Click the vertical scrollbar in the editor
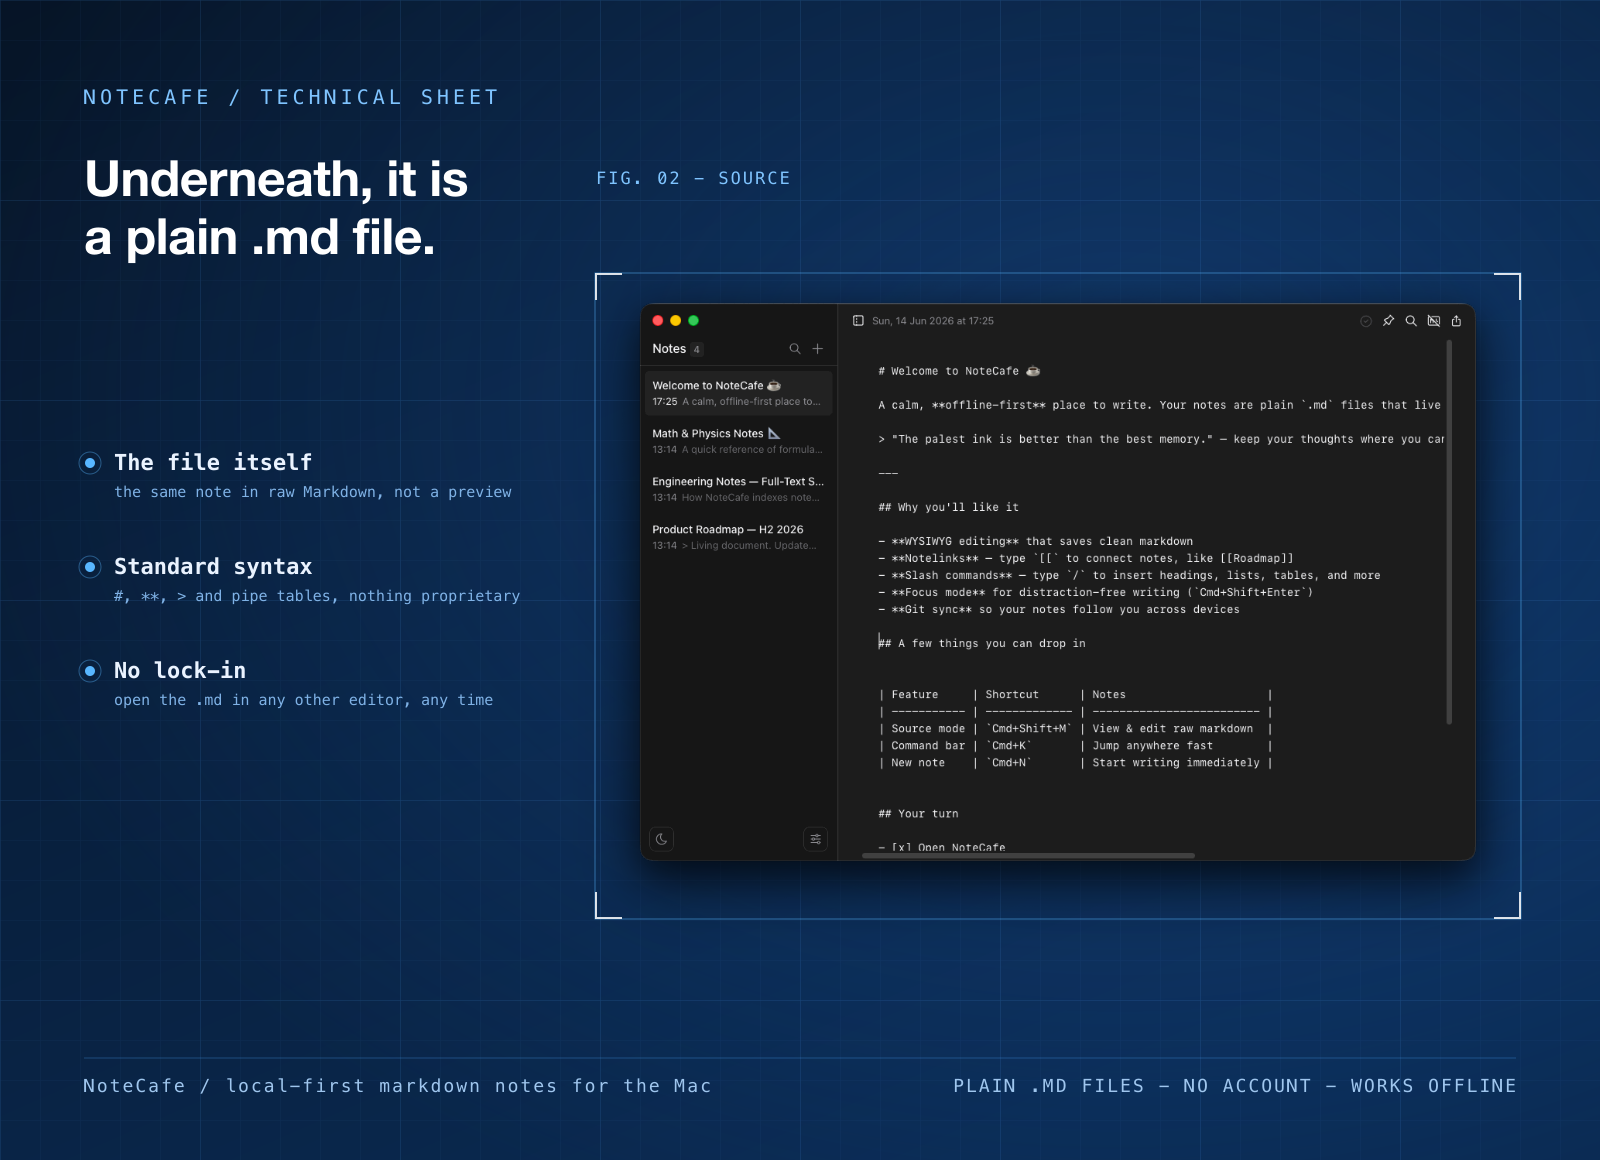Image resolution: width=1600 pixels, height=1160 pixels. coord(1449,531)
